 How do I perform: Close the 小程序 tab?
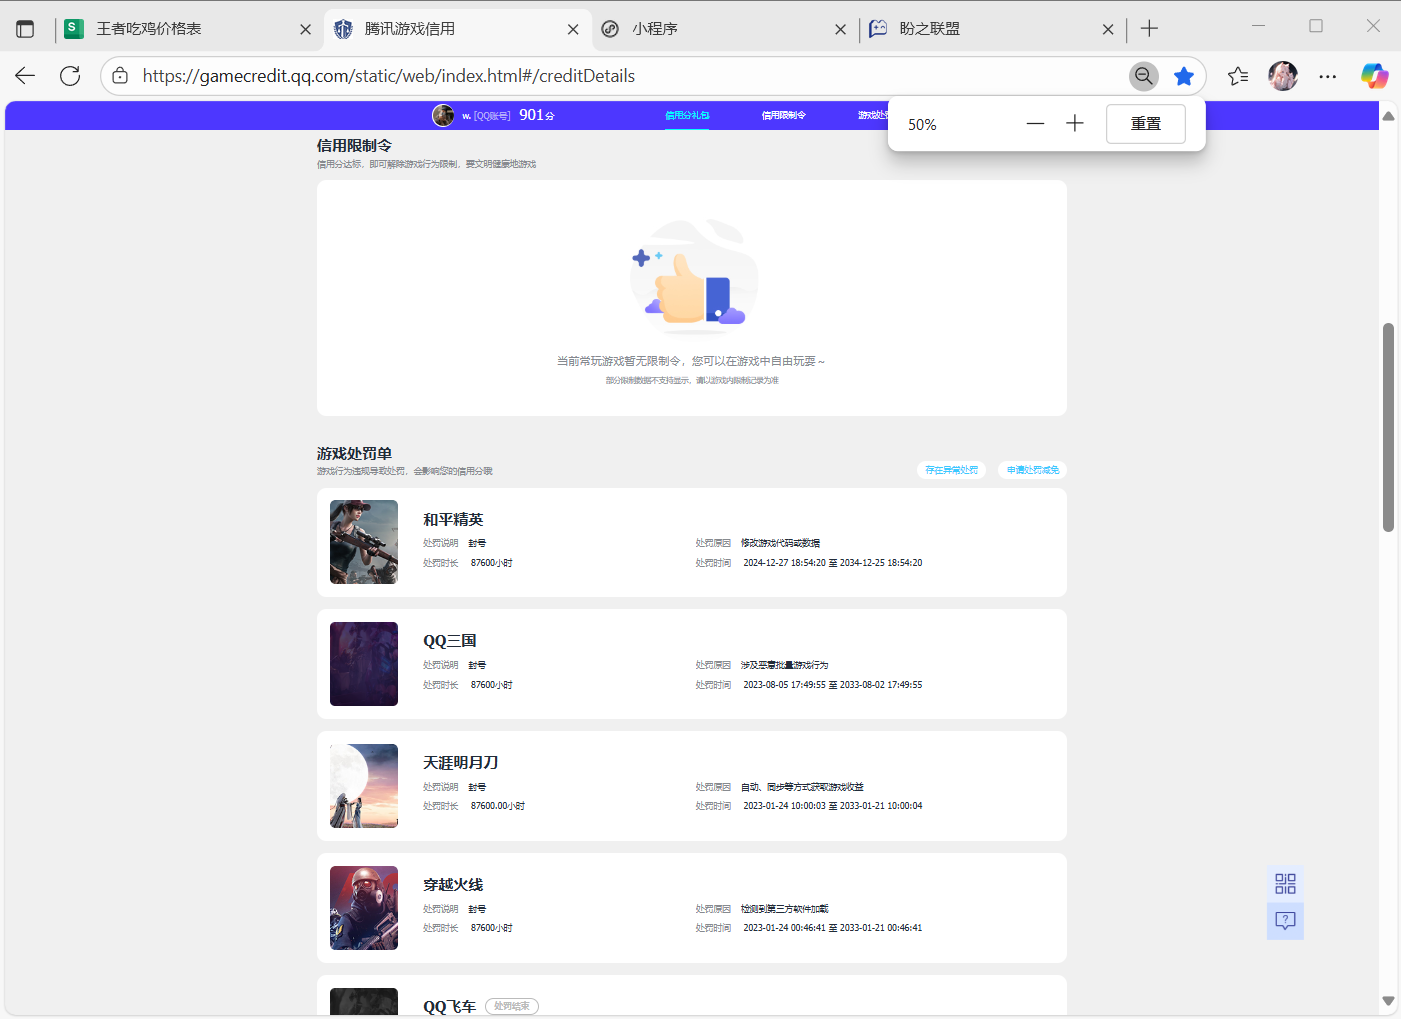840,30
